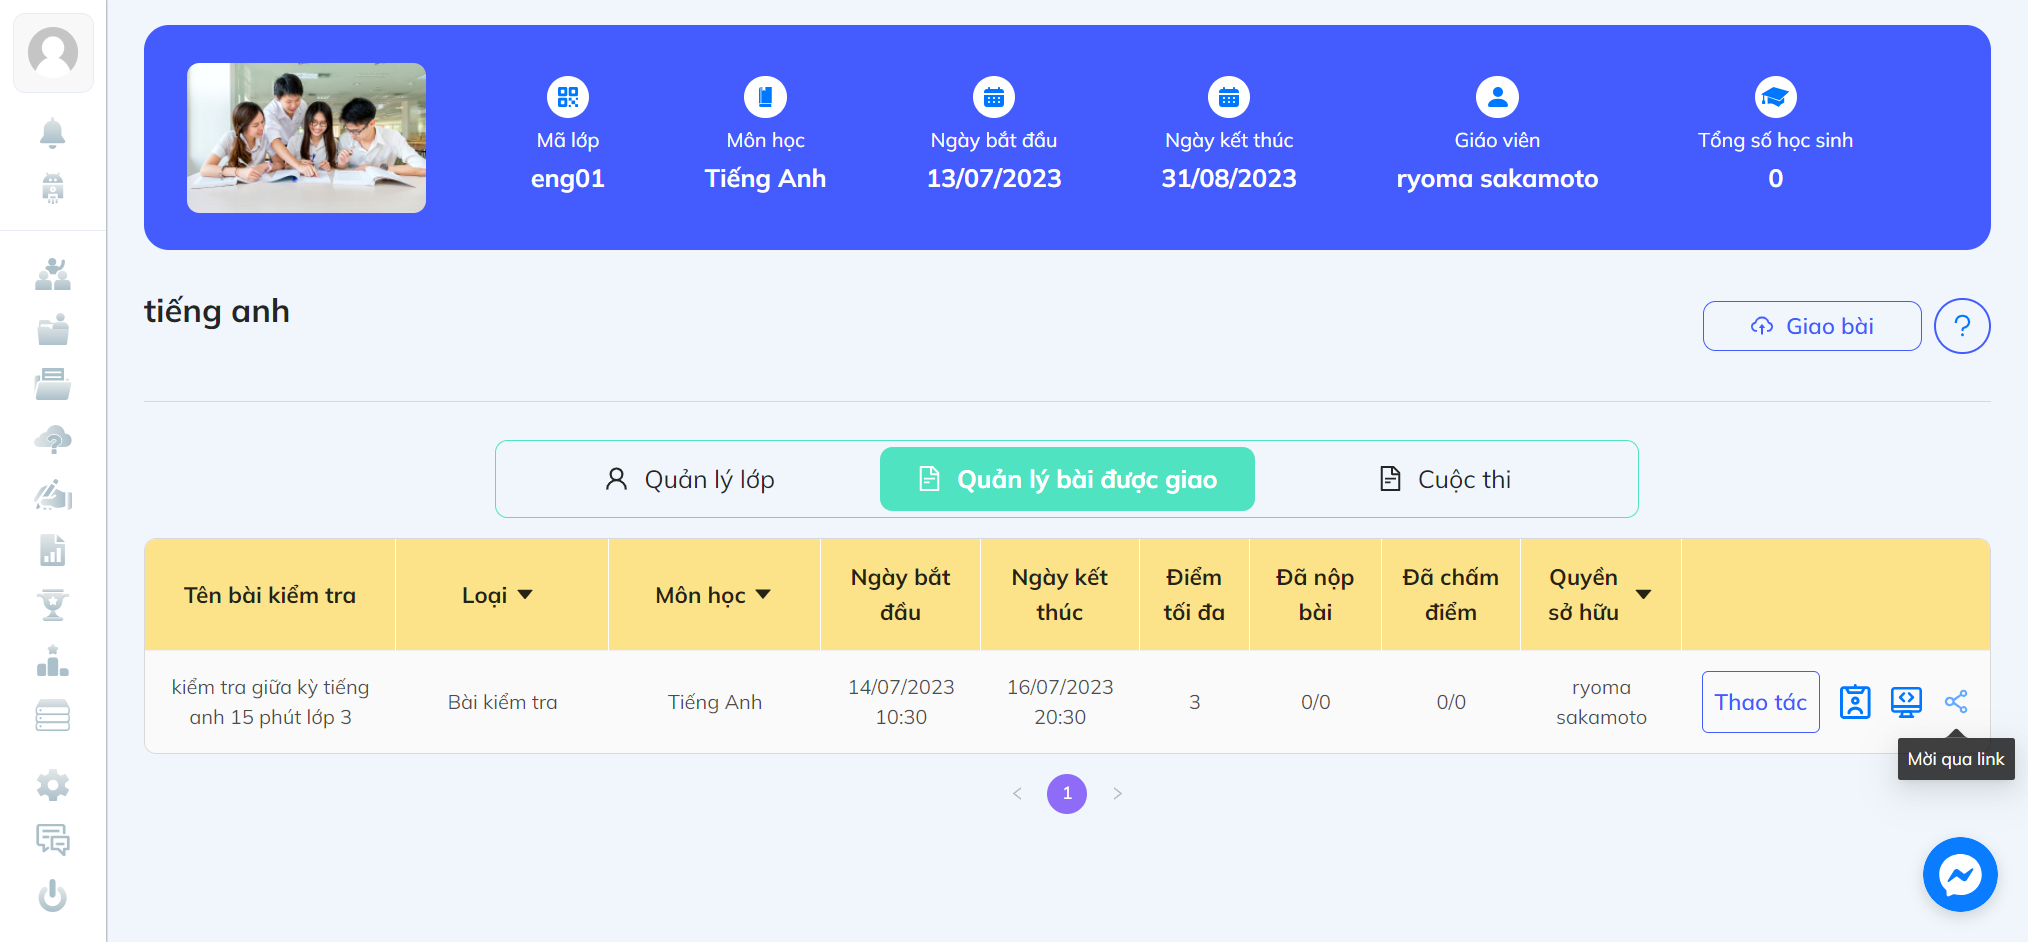Open the server storage sidebar icon
The width and height of the screenshot is (2028, 942).
click(x=53, y=715)
